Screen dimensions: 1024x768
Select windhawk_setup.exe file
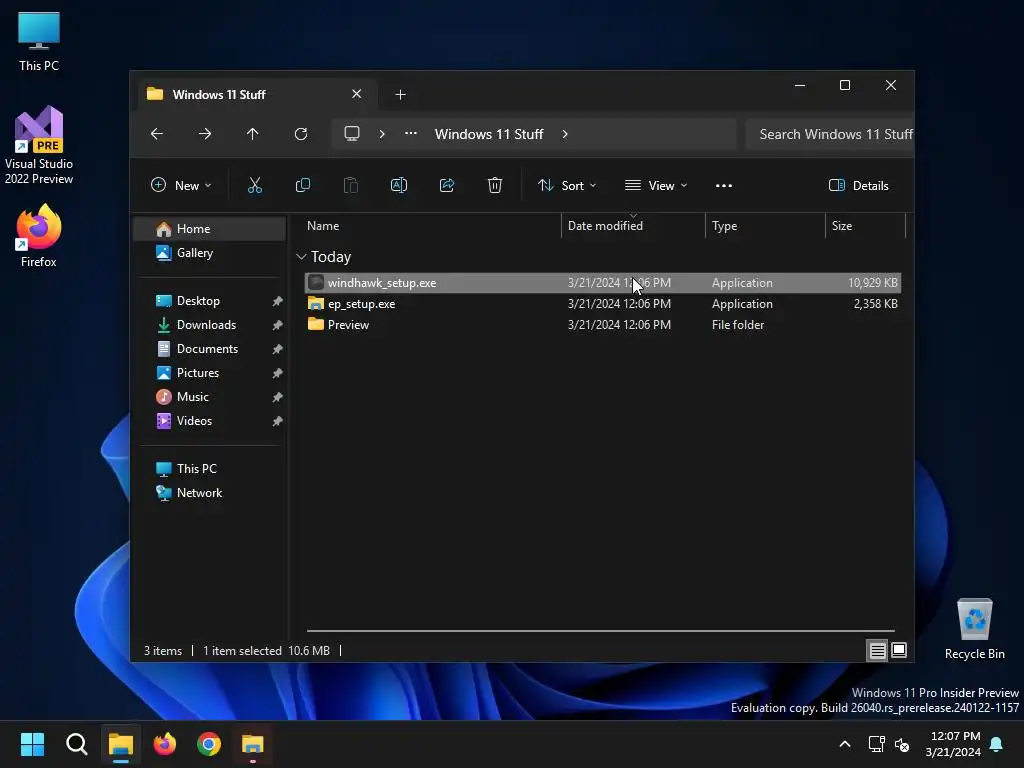coord(603,283)
